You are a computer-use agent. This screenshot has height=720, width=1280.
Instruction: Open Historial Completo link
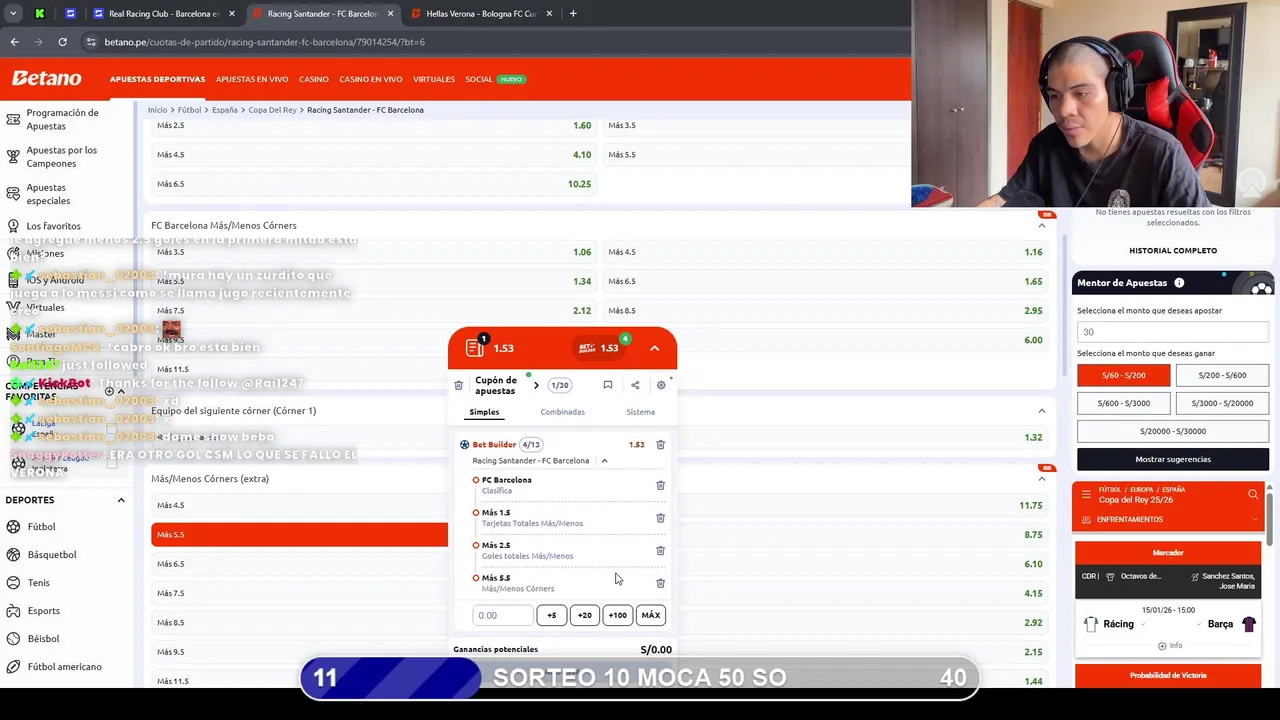tap(1173, 251)
